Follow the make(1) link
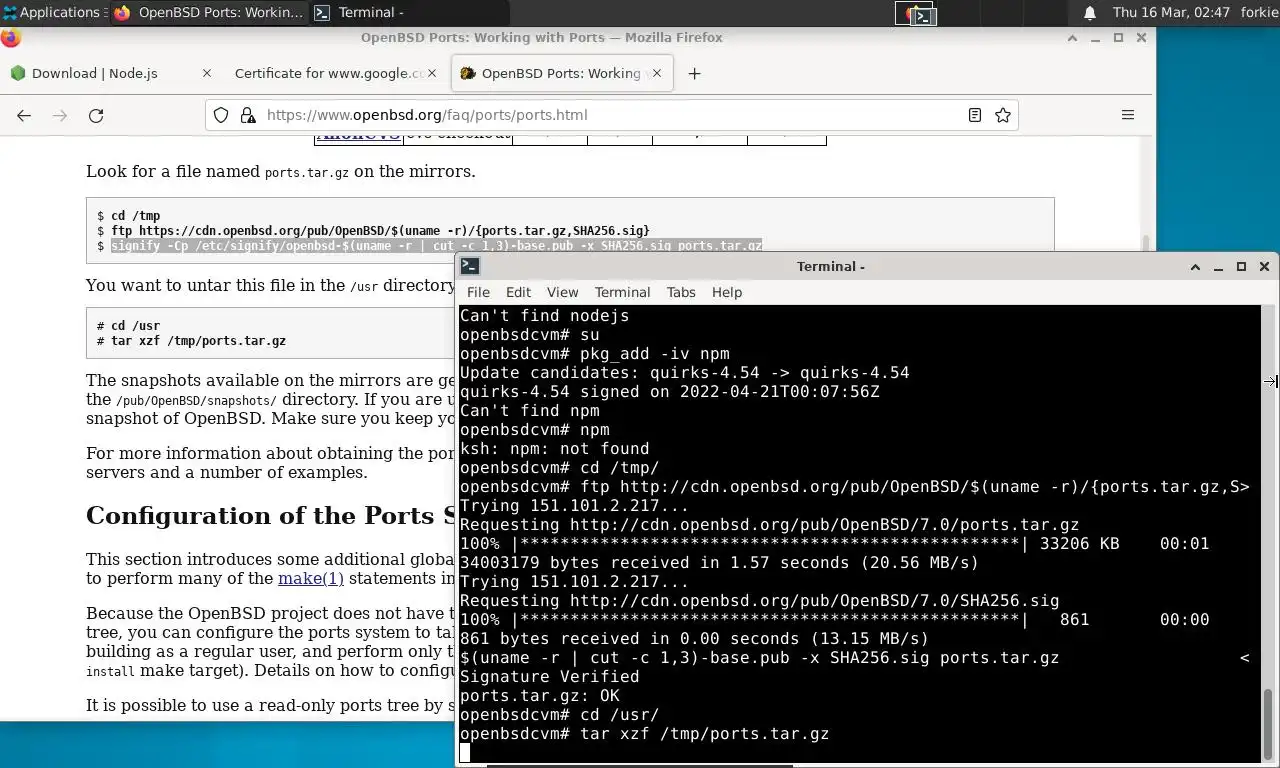Viewport: 1280px width, 768px height. (310, 578)
